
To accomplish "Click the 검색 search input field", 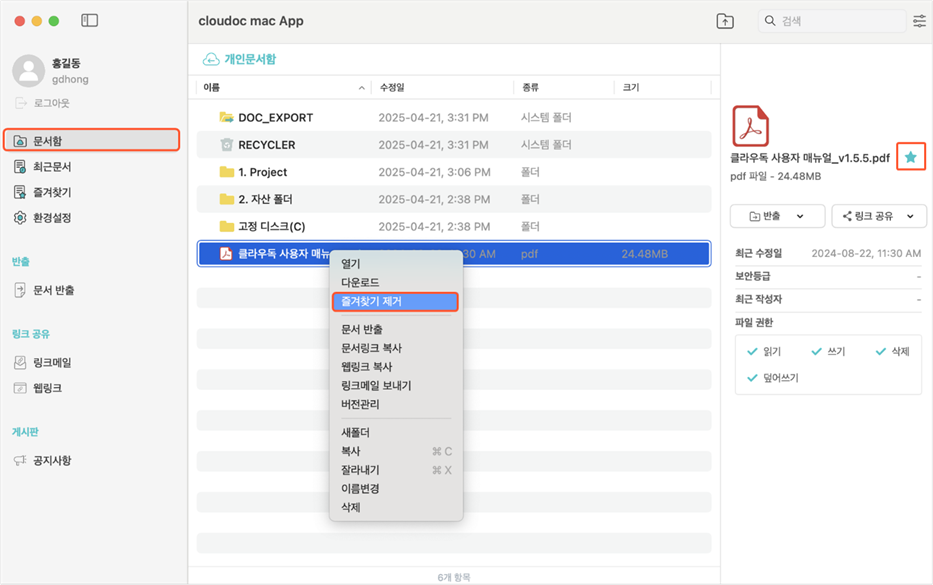I will [x=835, y=21].
